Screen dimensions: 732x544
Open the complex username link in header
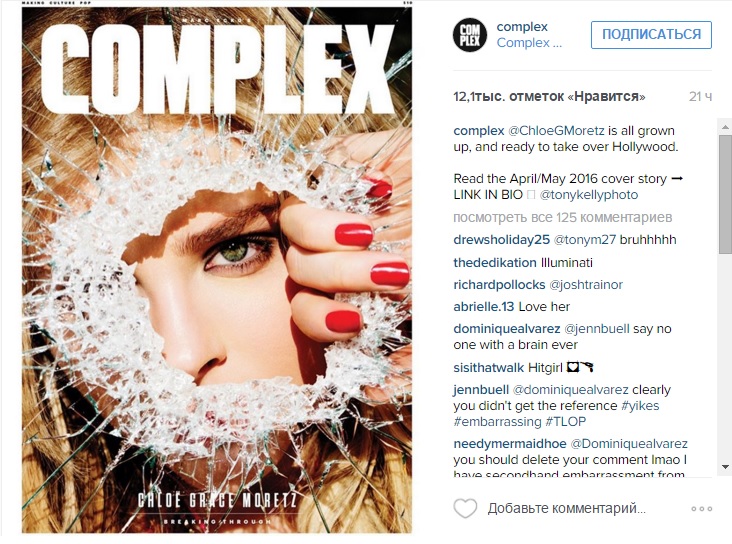pyautogui.click(x=521, y=27)
